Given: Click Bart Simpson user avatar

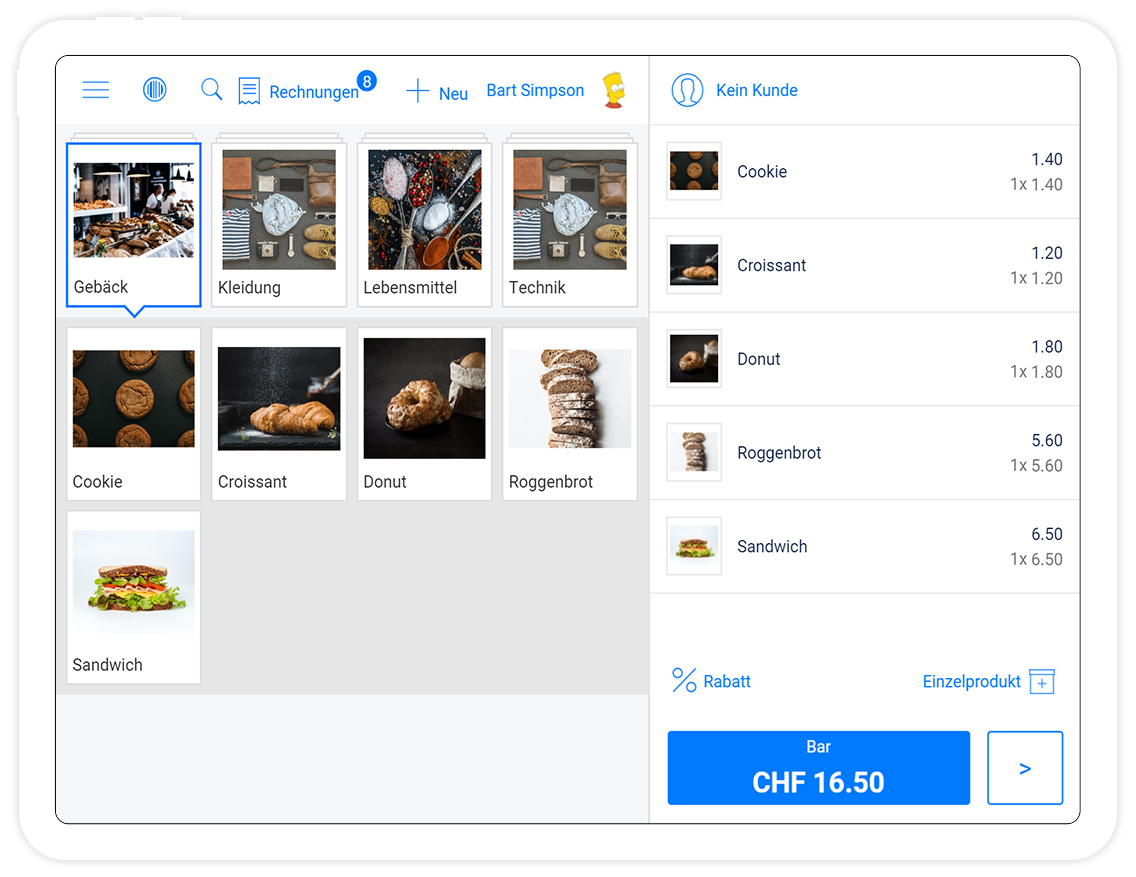Looking at the screenshot, I should point(614,90).
